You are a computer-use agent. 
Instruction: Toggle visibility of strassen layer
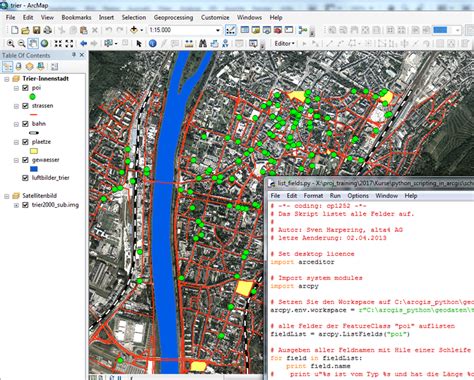pos(25,106)
